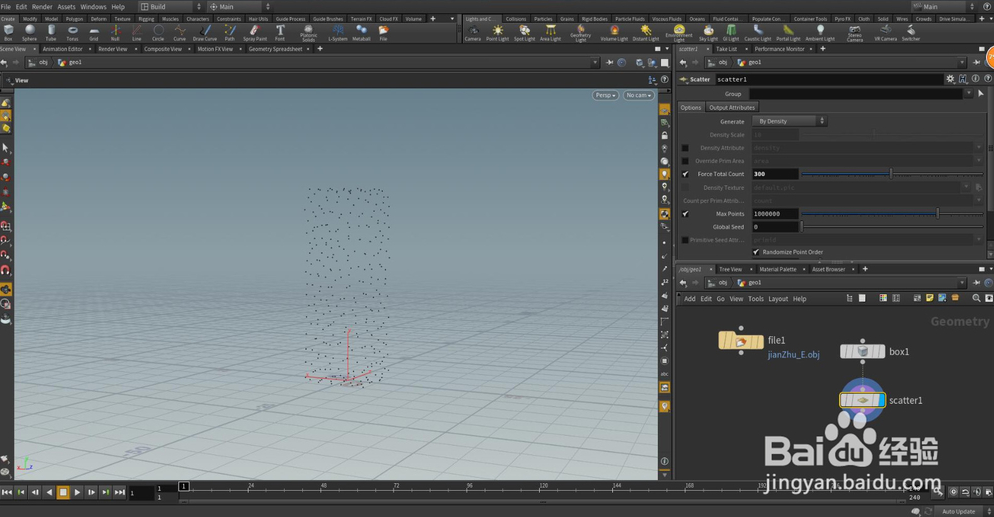Viewport: 994px width, 517px height.
Task: Disable the Force Total Count checkbox
Action: (x=685, y=174)
